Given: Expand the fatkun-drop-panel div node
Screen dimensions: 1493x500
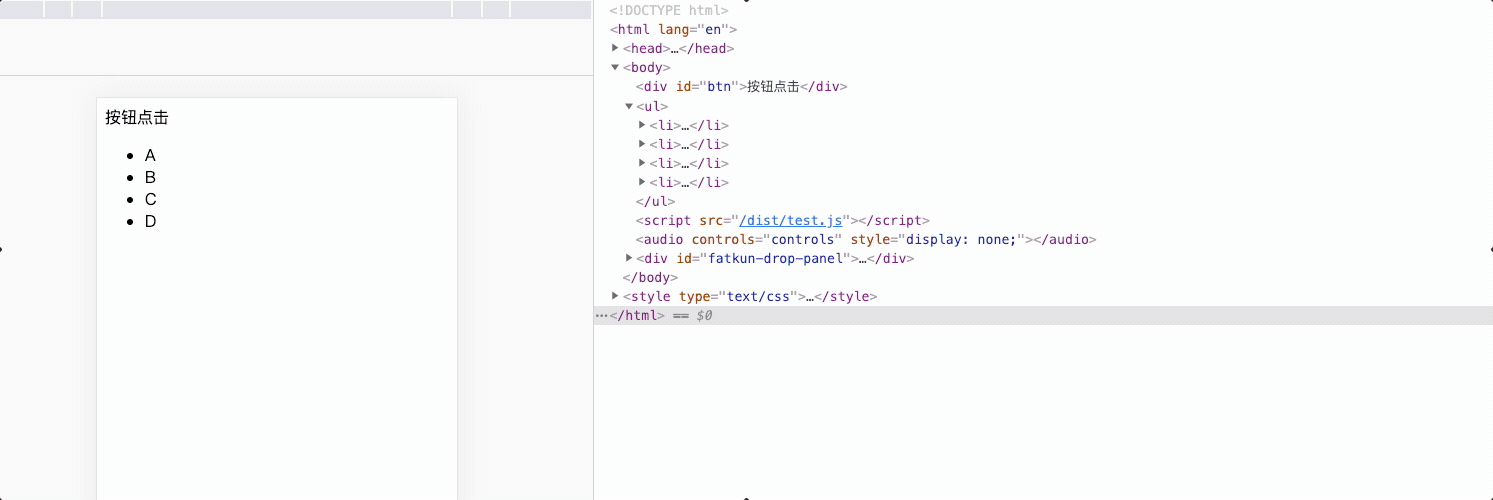Looking at the screenshot, I should point(629,258).
